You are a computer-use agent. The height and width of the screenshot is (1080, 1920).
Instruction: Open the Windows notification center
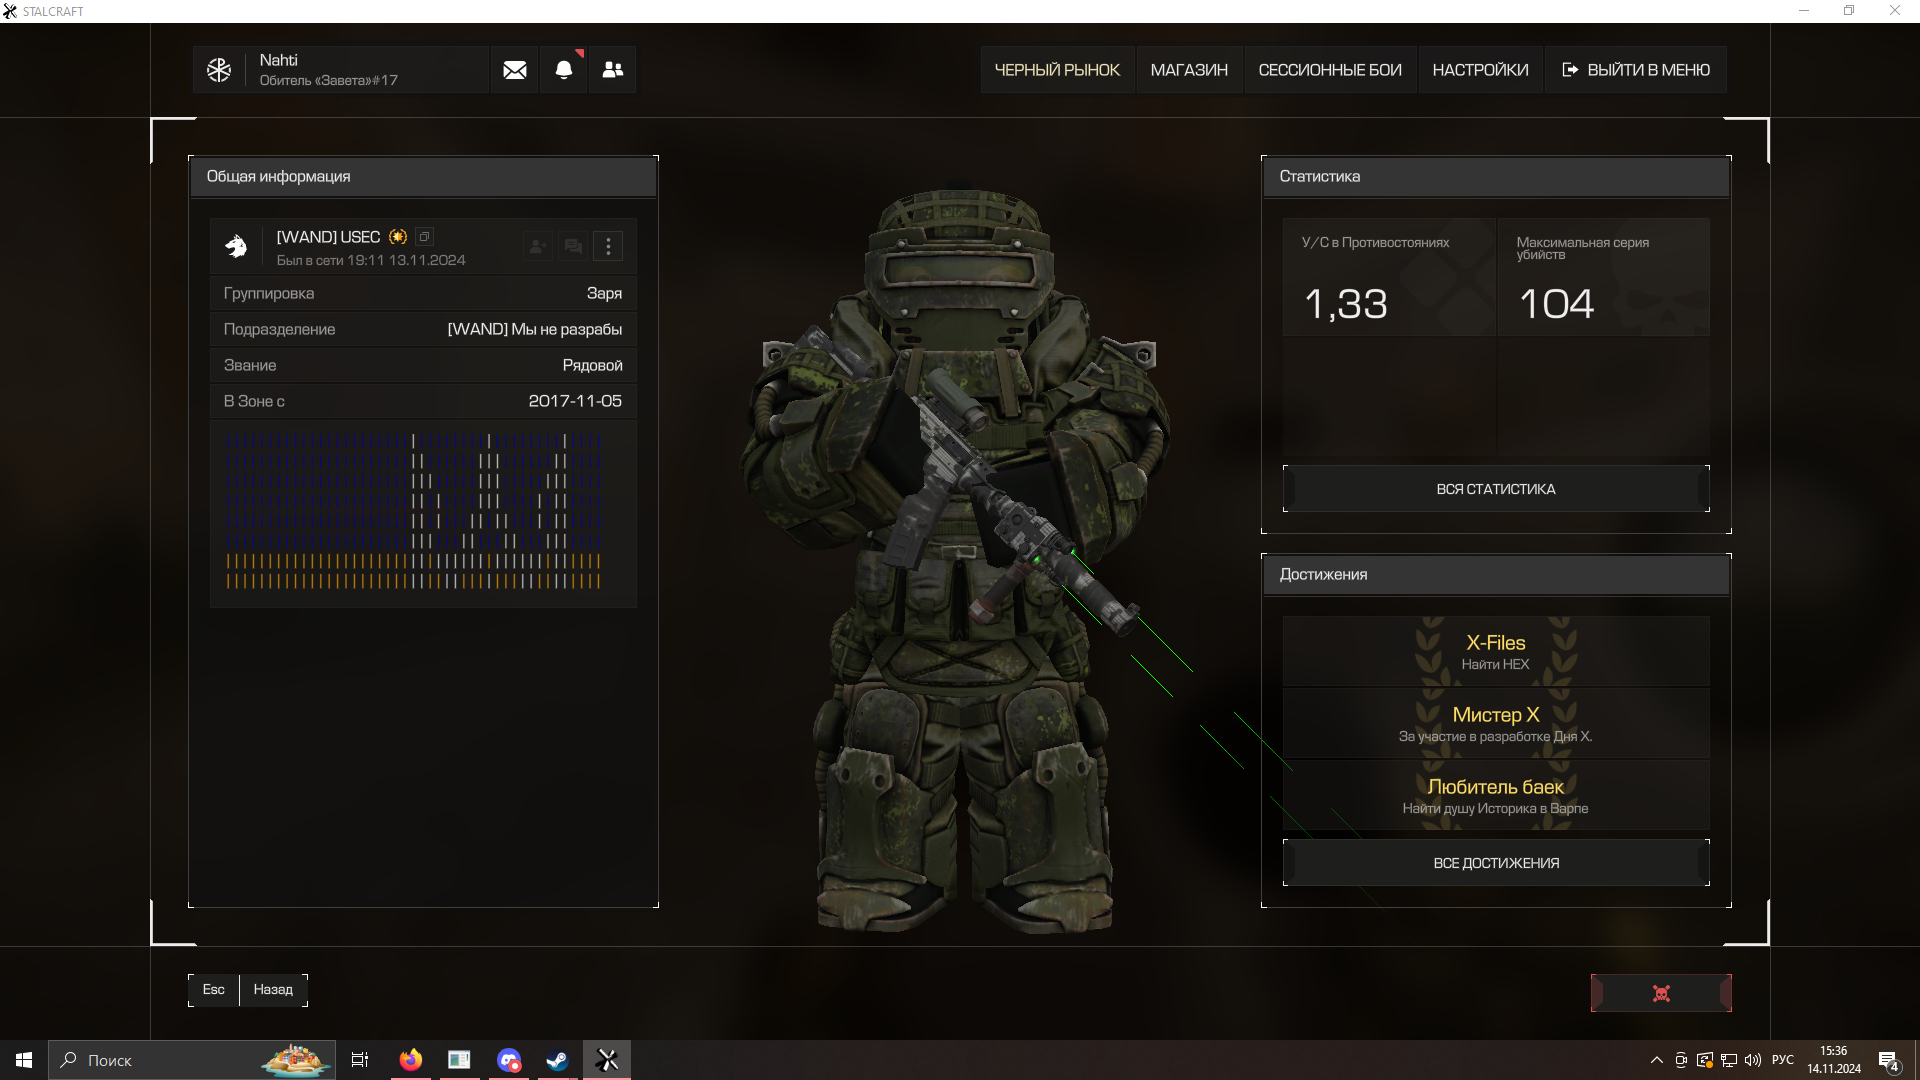pyautogui.click(x=1889, y=1060)
